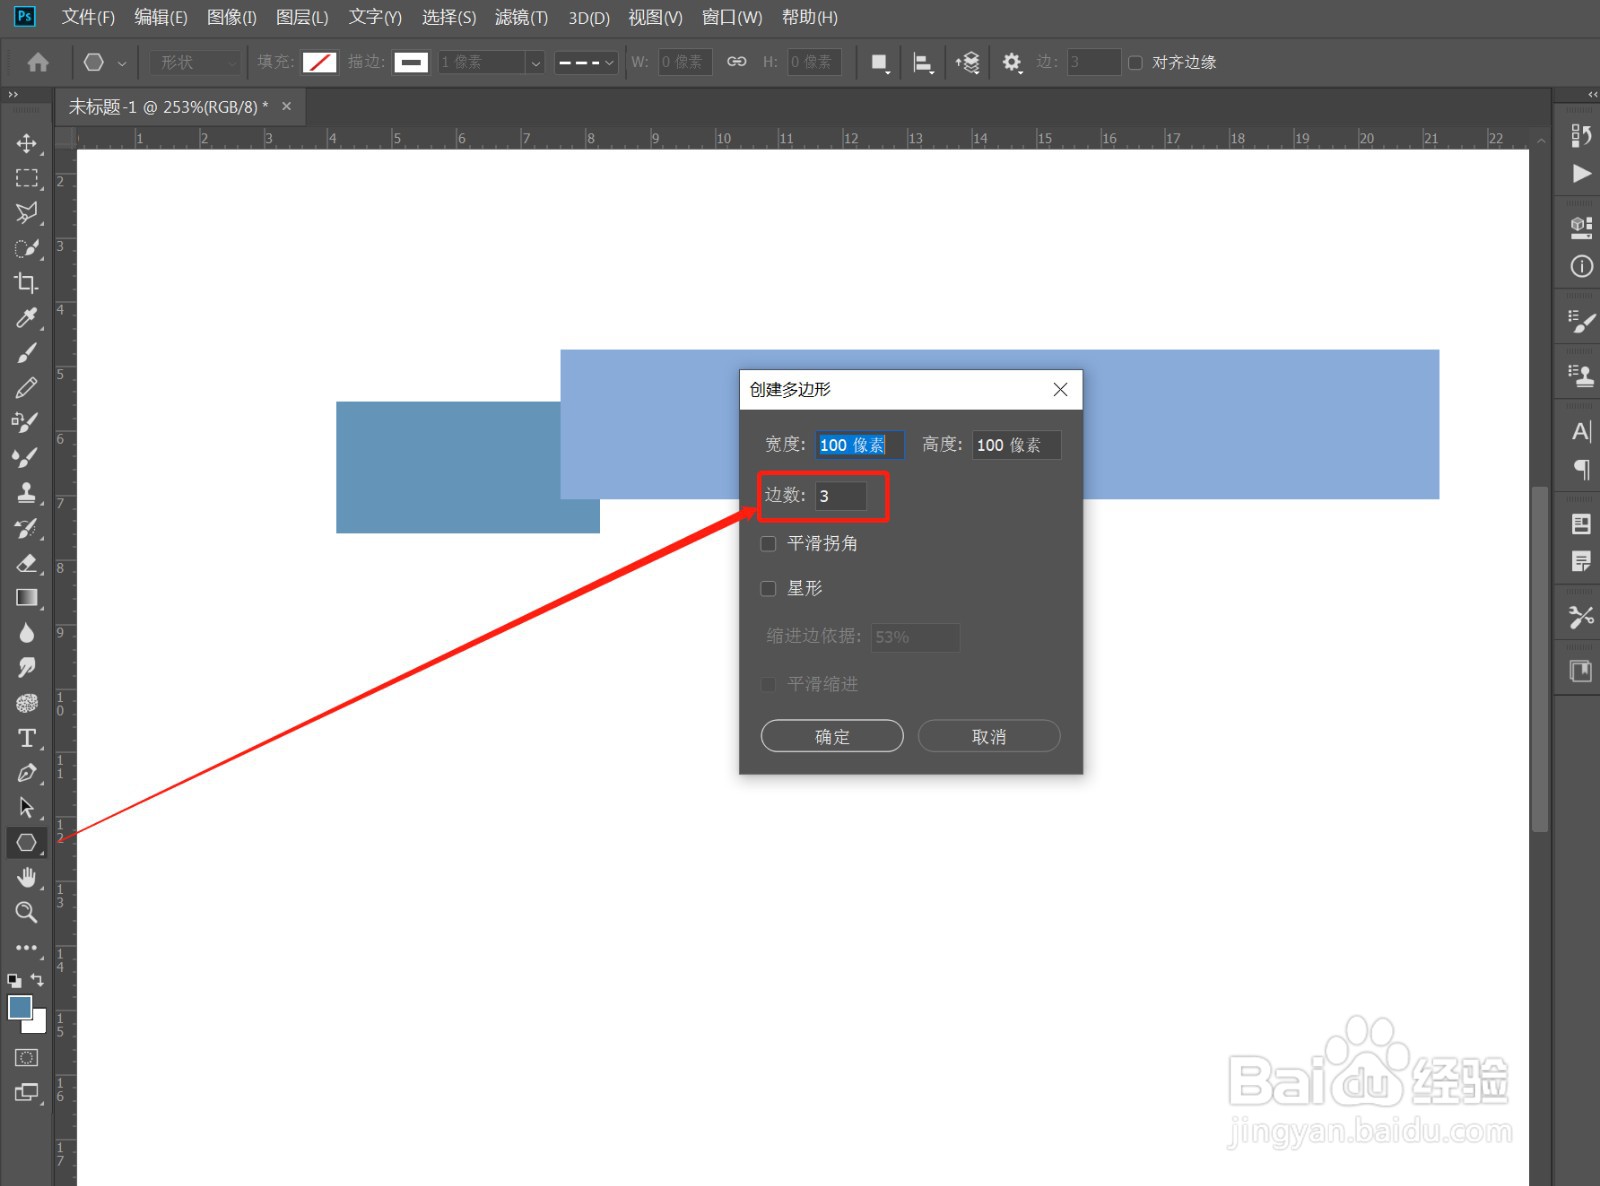Open the 图层(L) menu
The image size is (1600, 1186).
click(x=302, y=17)
